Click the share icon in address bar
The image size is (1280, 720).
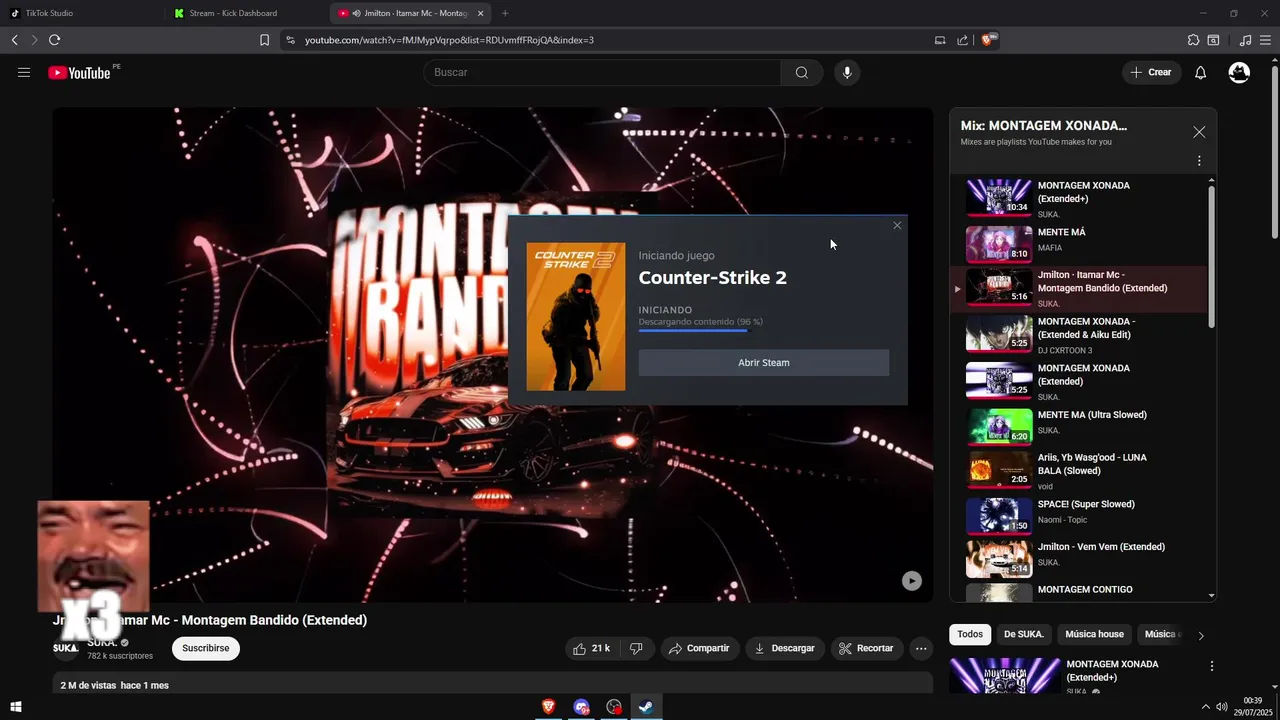(962, 40)
